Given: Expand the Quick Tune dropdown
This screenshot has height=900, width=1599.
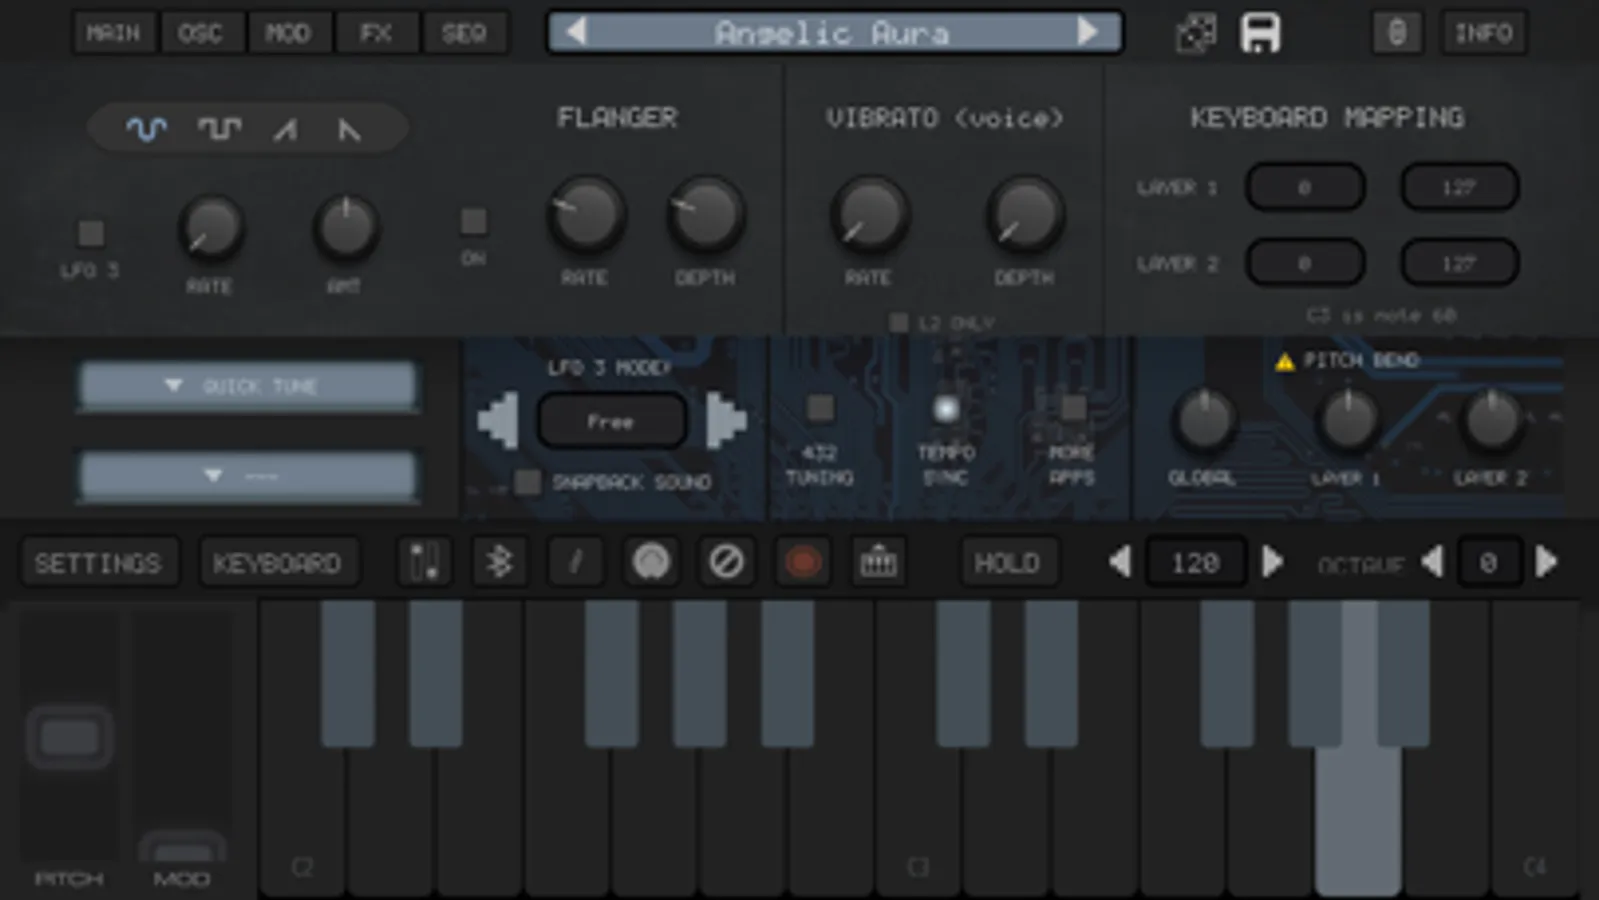Looking at the screenshot, I should [247, 385].
